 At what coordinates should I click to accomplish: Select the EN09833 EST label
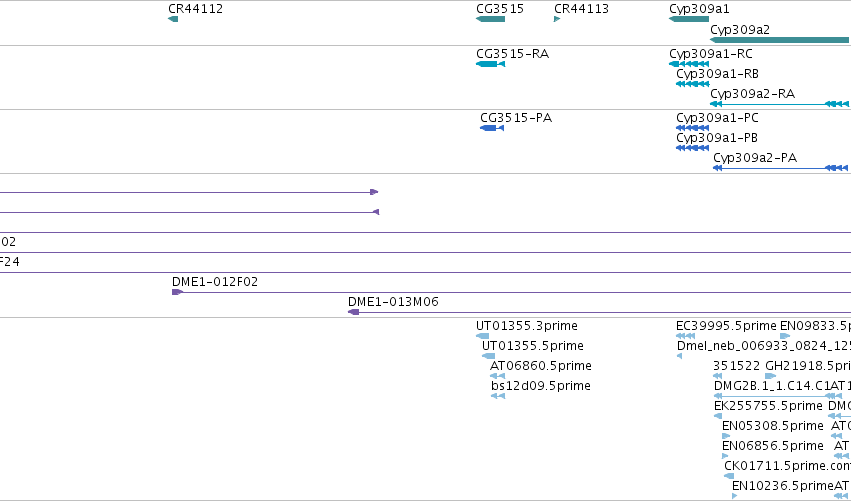(x=815, y=326)
